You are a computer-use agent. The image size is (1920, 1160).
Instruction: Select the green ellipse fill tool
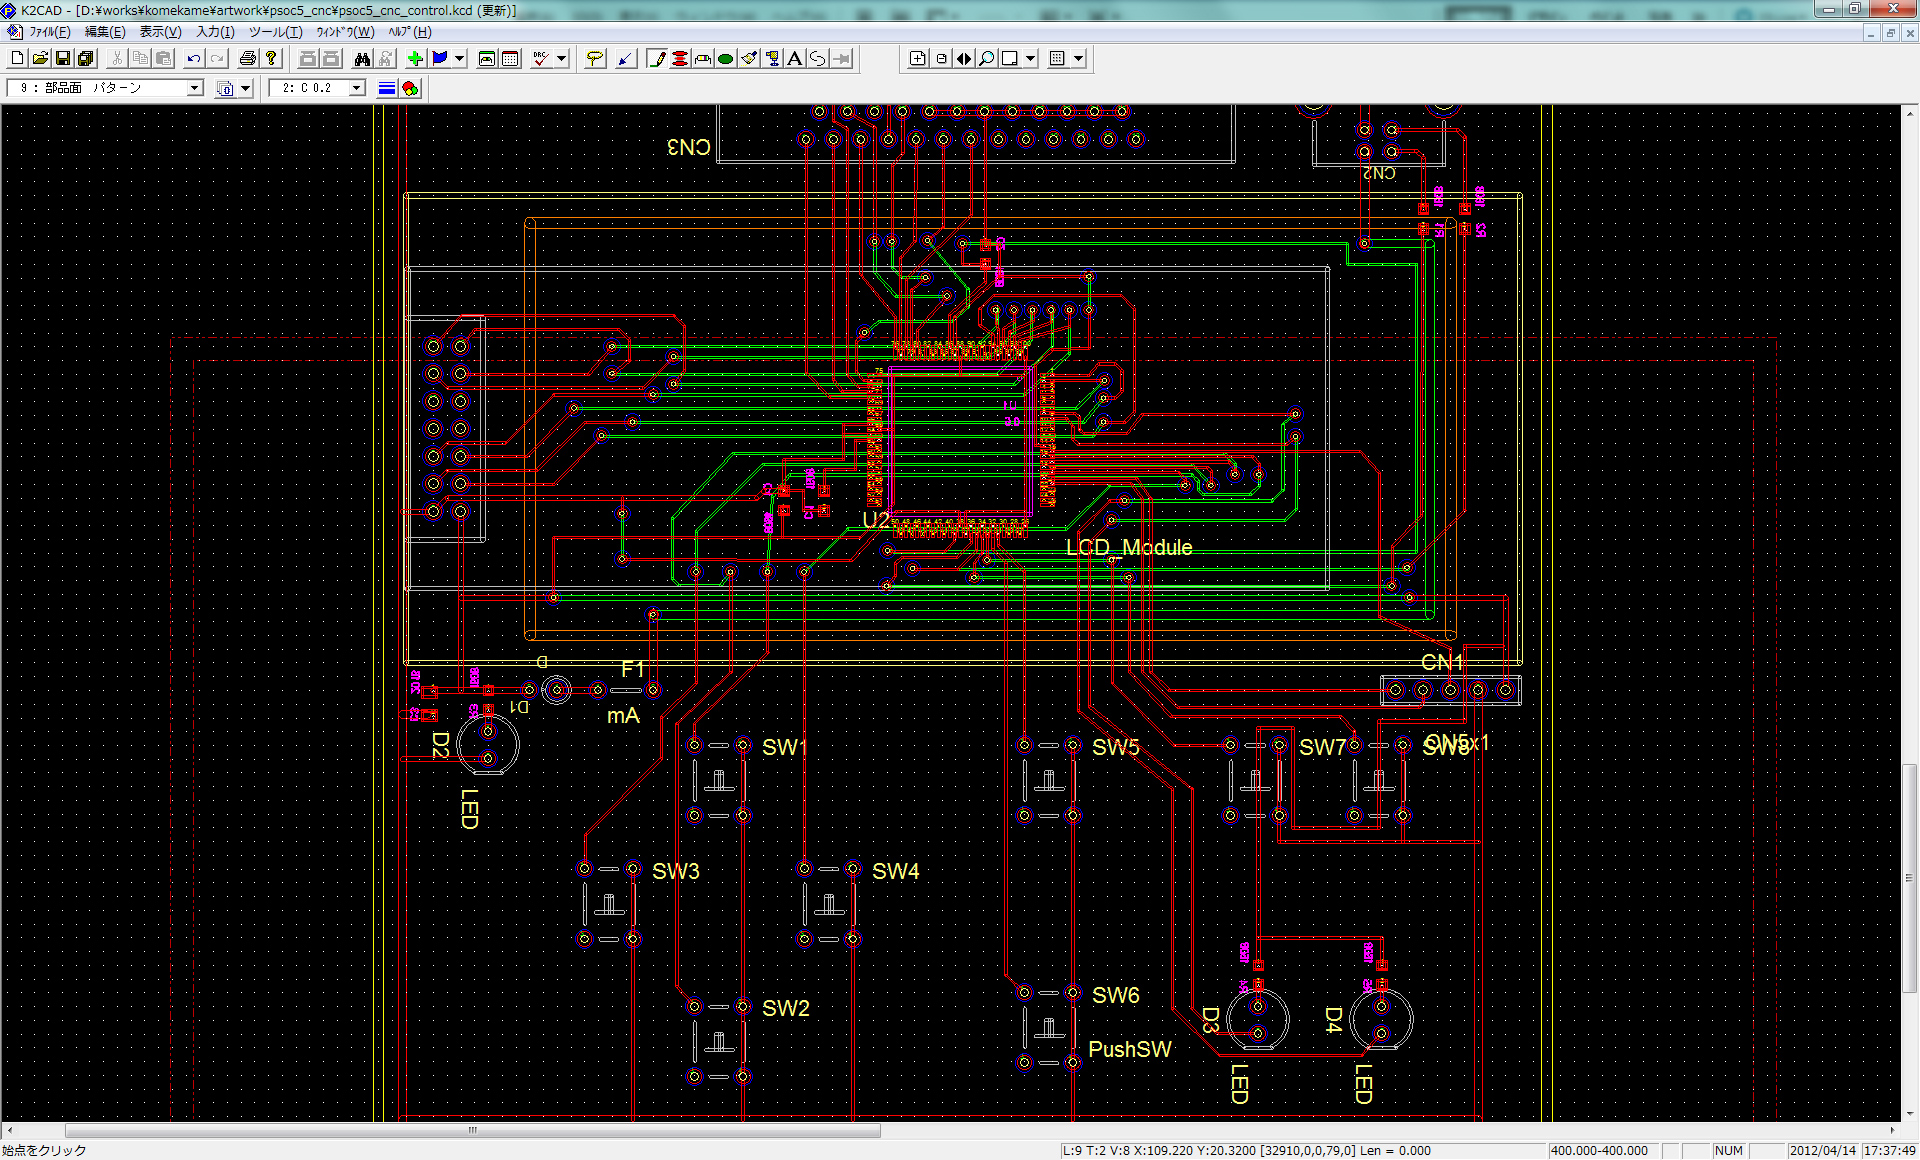point(726,59)
